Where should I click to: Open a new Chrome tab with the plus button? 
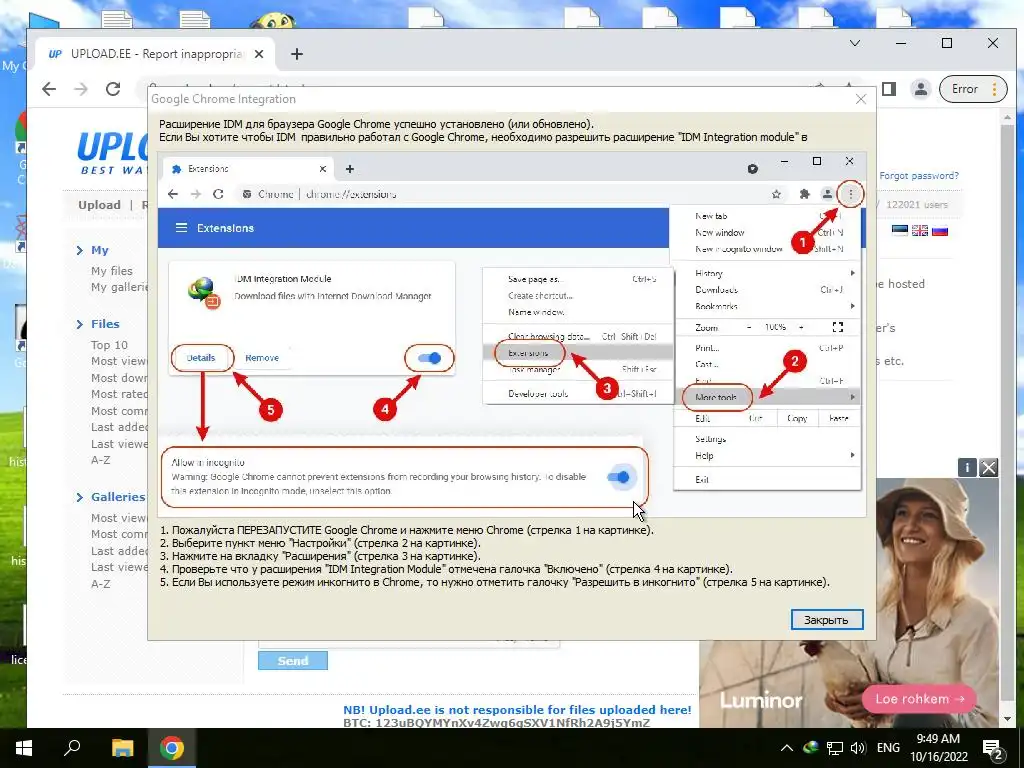[296, 54]
